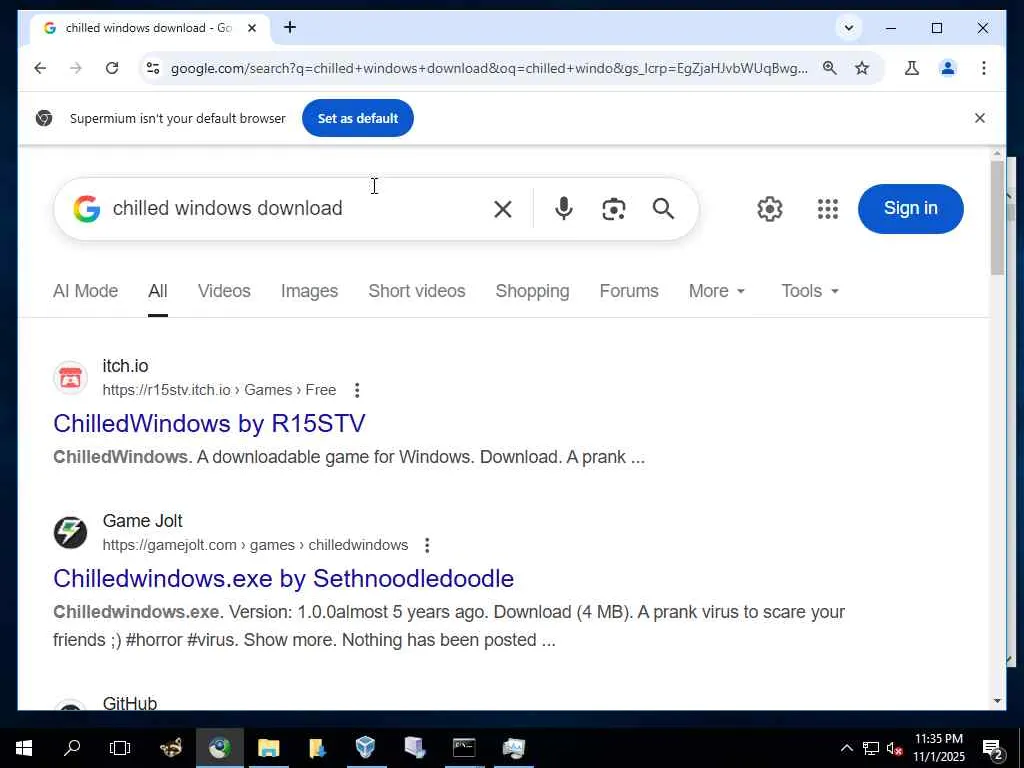Reload the current page
Image resolution: width=1024 pixels, height=768 pixels.
tap(112, 68)
